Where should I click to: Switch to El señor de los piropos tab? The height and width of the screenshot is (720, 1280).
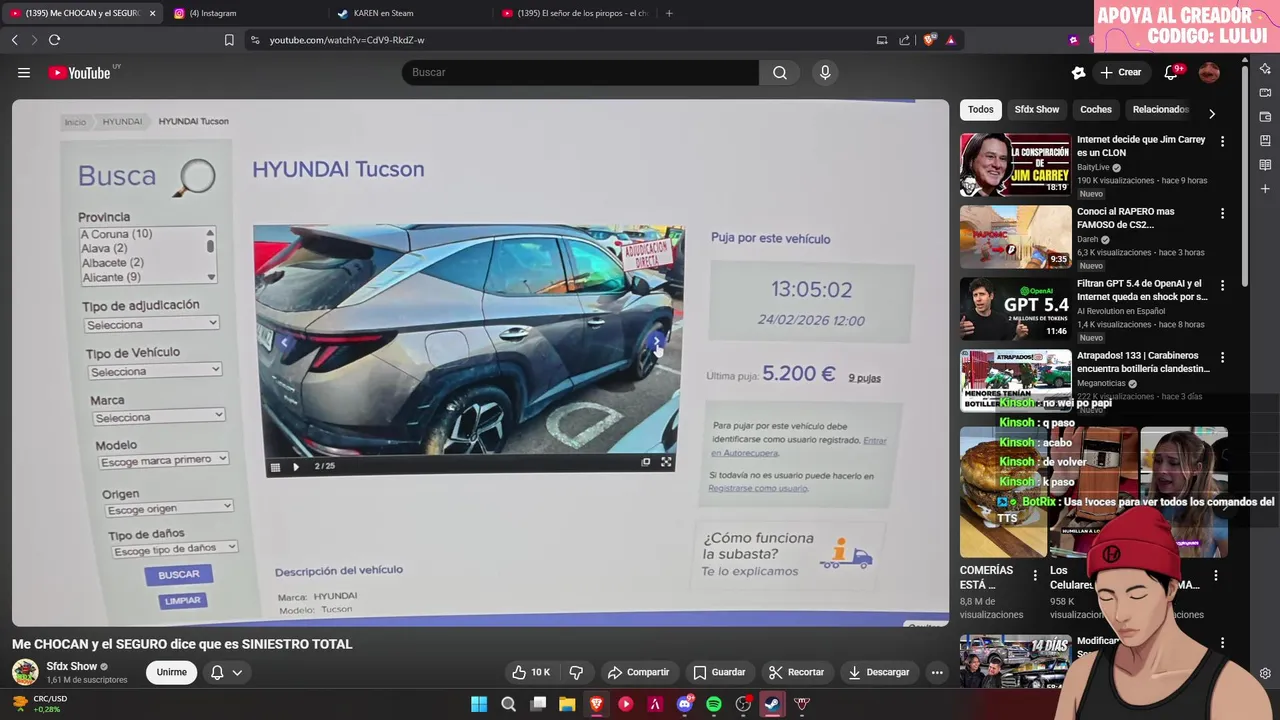(x=575, y=13)
